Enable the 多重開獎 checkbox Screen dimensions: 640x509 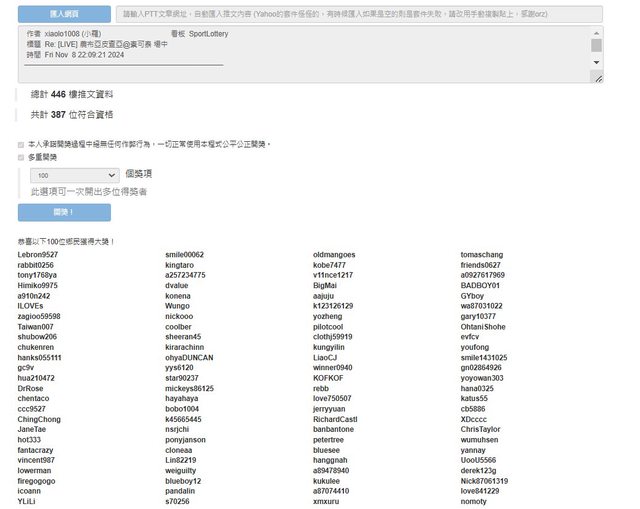21,157
